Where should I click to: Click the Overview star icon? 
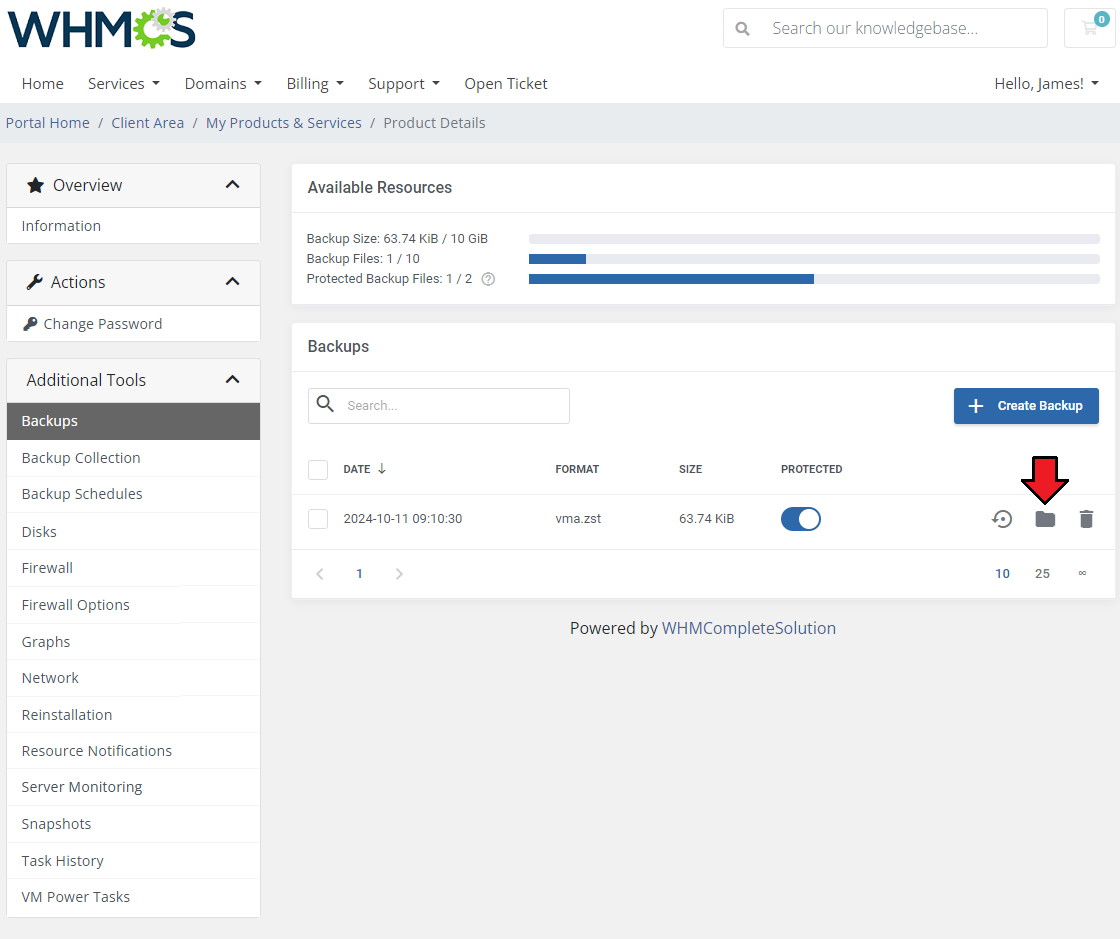[35, 186]
